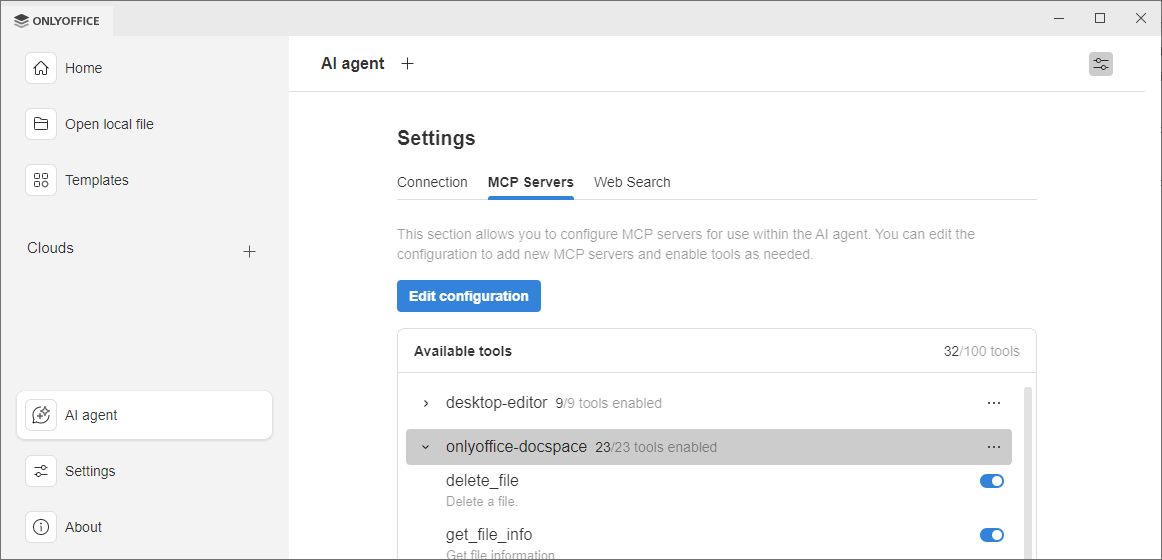1162x560 pixels.
Task: Switch to the Web Search tab
Action: 632,182
